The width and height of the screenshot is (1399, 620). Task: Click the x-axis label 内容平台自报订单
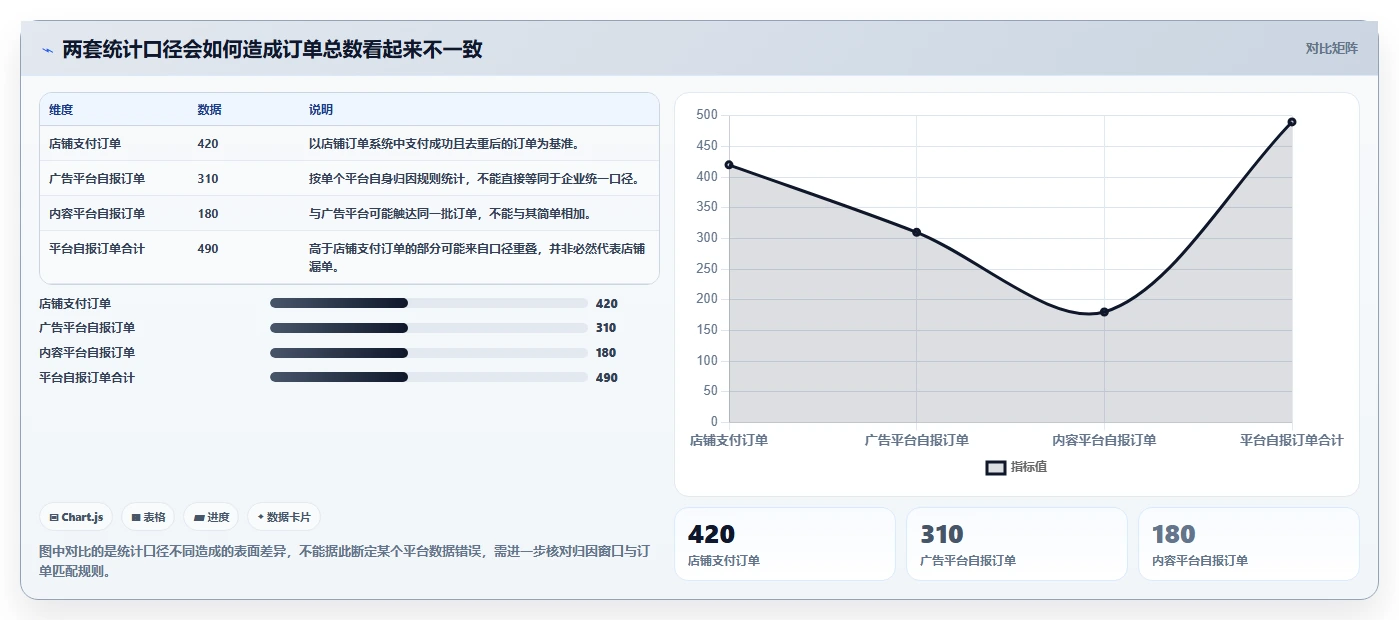[x=1104, y=440]
